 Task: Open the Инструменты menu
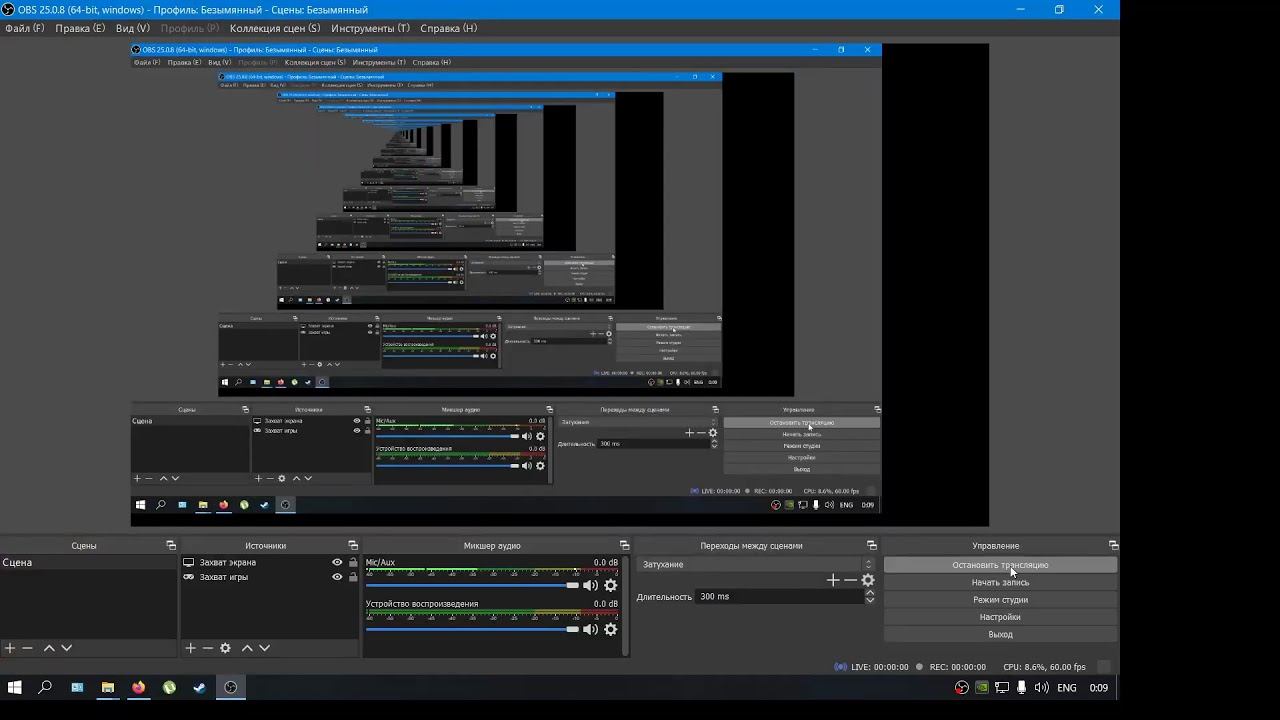[x=370, y=28]
